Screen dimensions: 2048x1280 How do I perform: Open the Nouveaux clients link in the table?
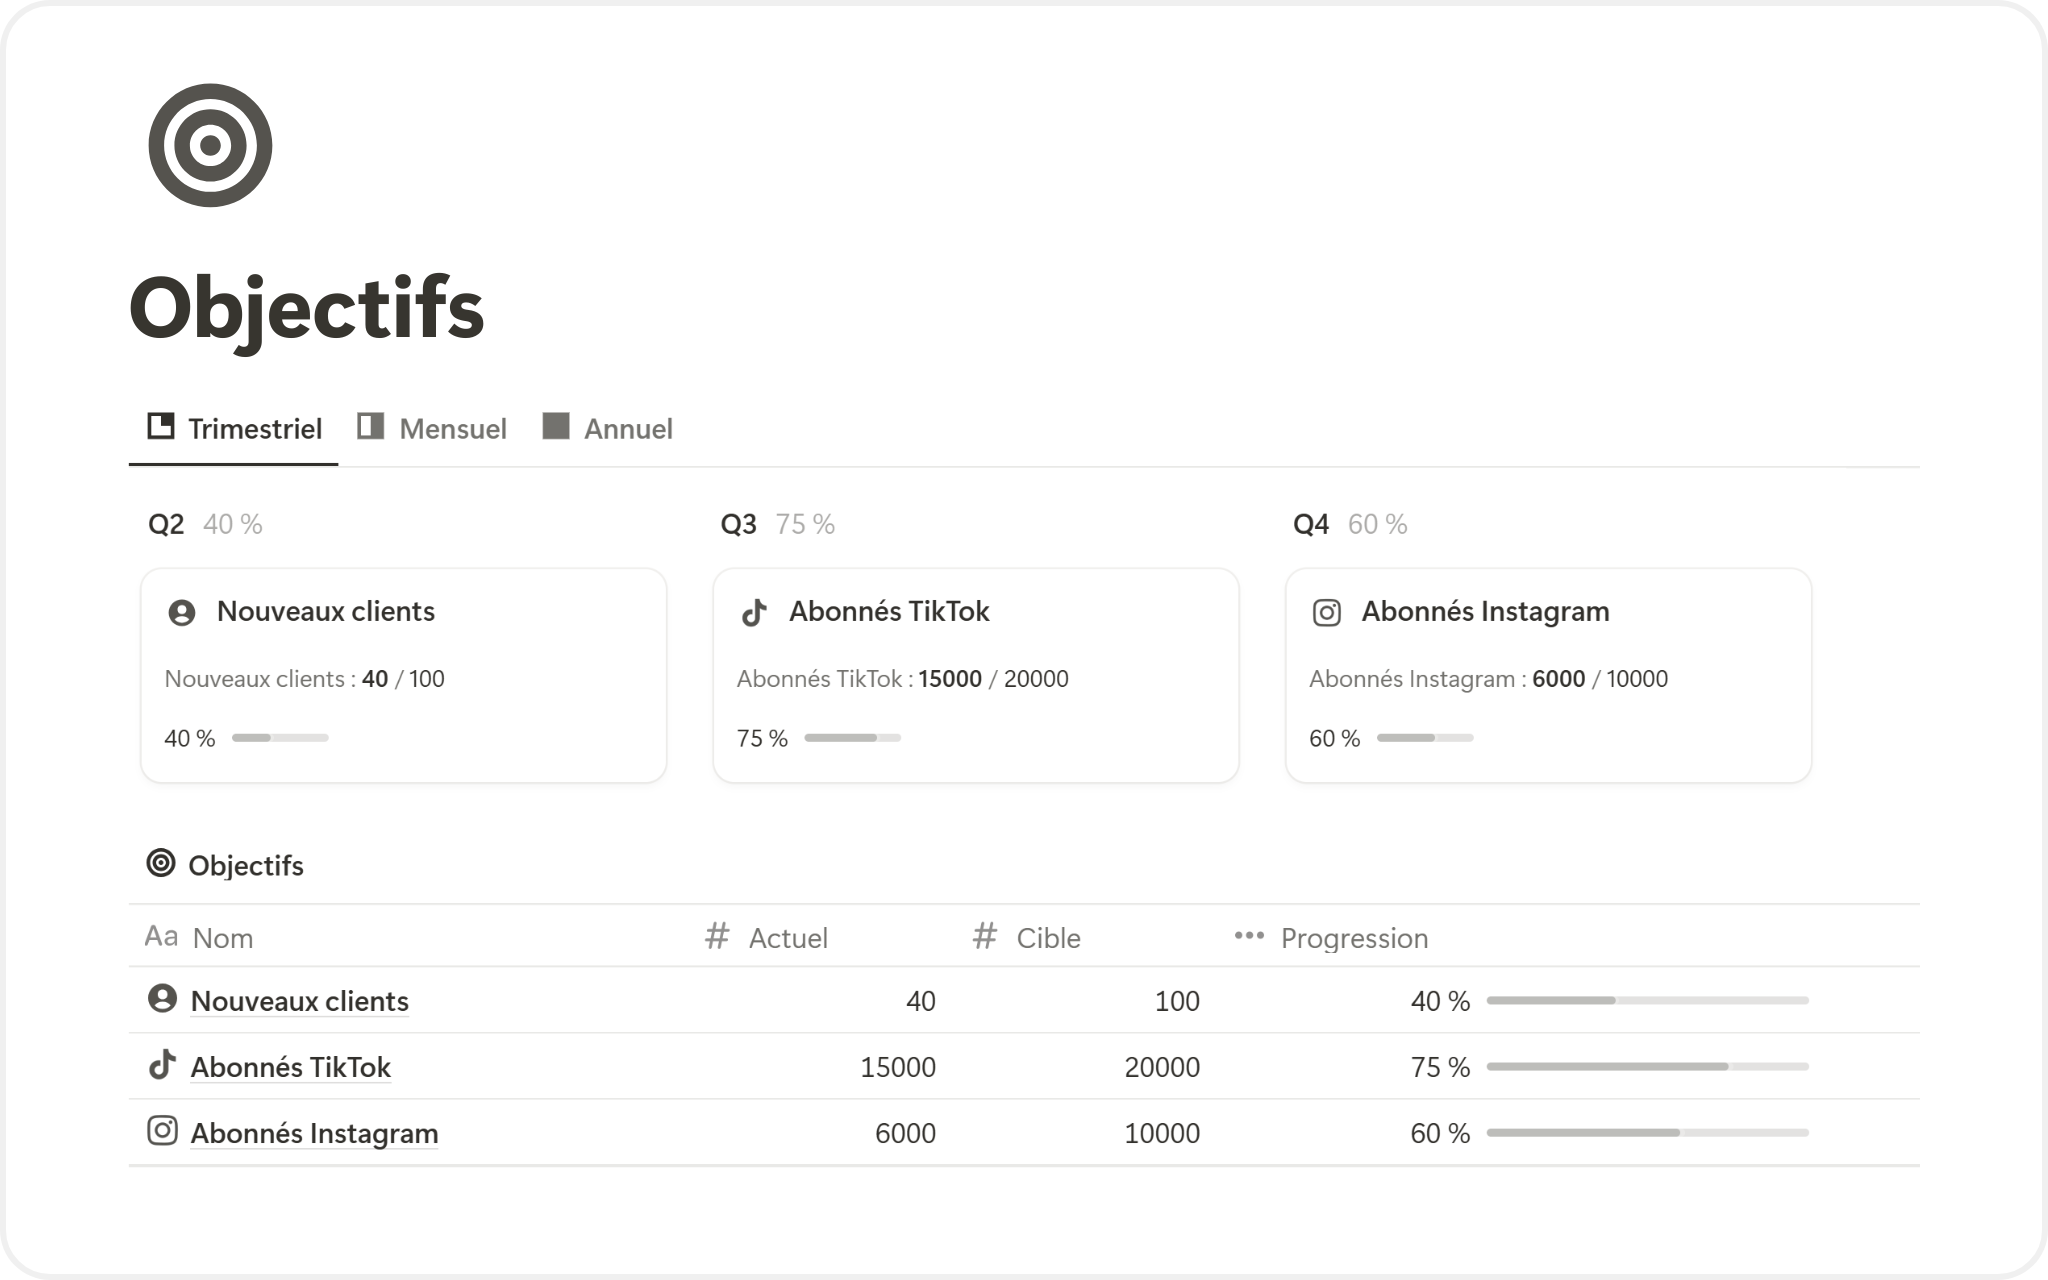[x=299, y=1001]
